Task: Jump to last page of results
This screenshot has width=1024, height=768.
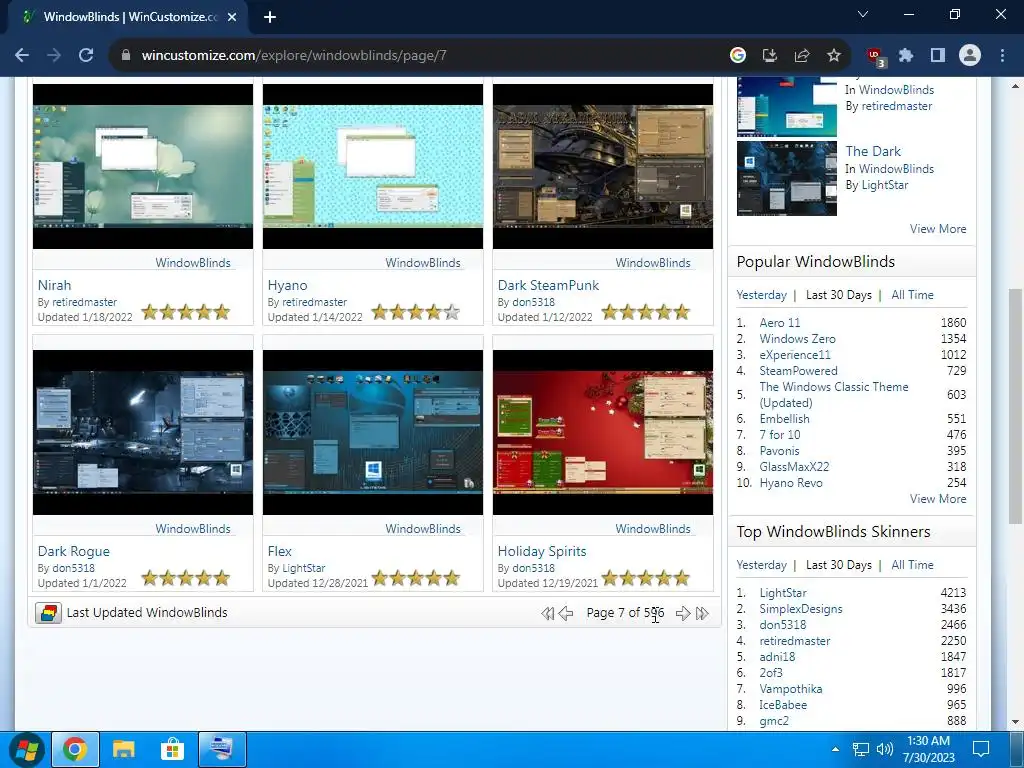Action: 702,613
